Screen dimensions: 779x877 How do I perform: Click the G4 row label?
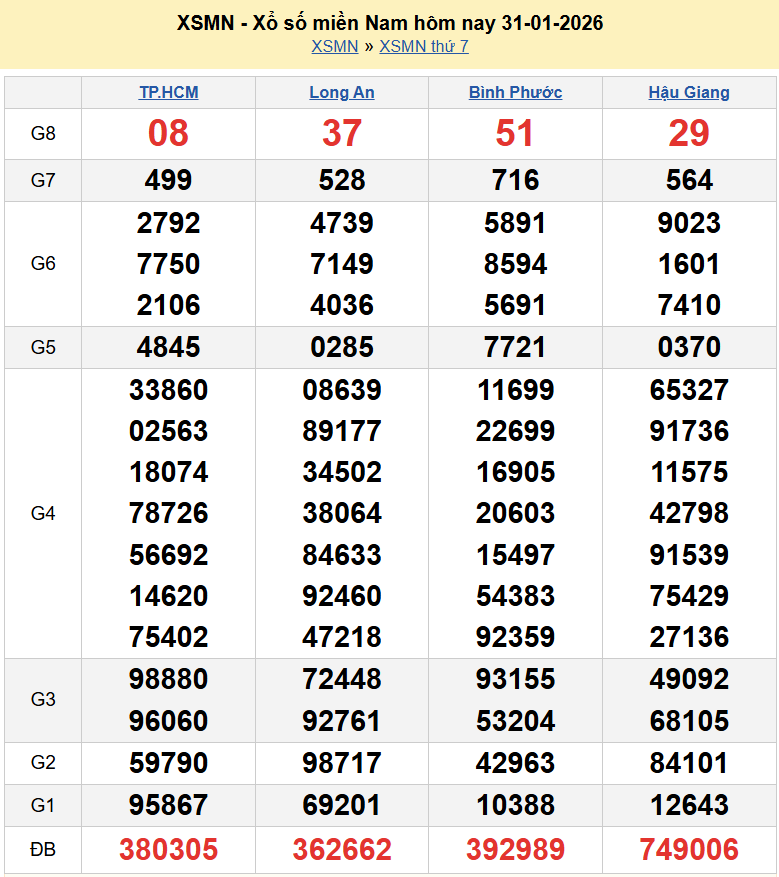tap(43, 513)
